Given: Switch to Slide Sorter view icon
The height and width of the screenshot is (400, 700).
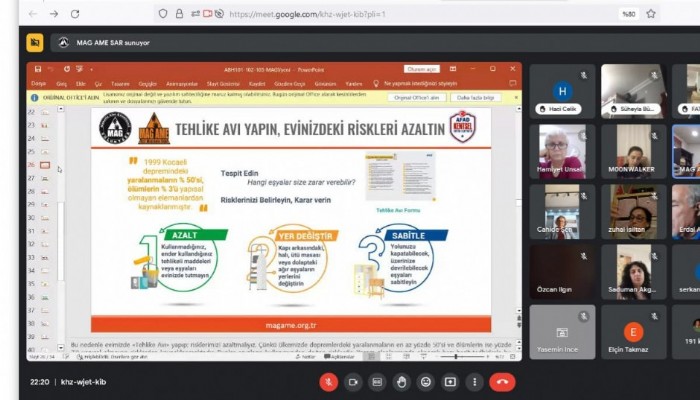Looking at the screenshot, I should point(388,357).
